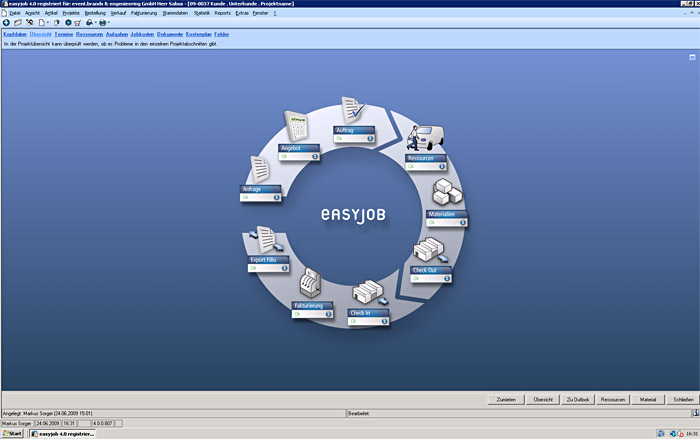
Task: Click the Zu Outlook button
Action: click(578, 399)
